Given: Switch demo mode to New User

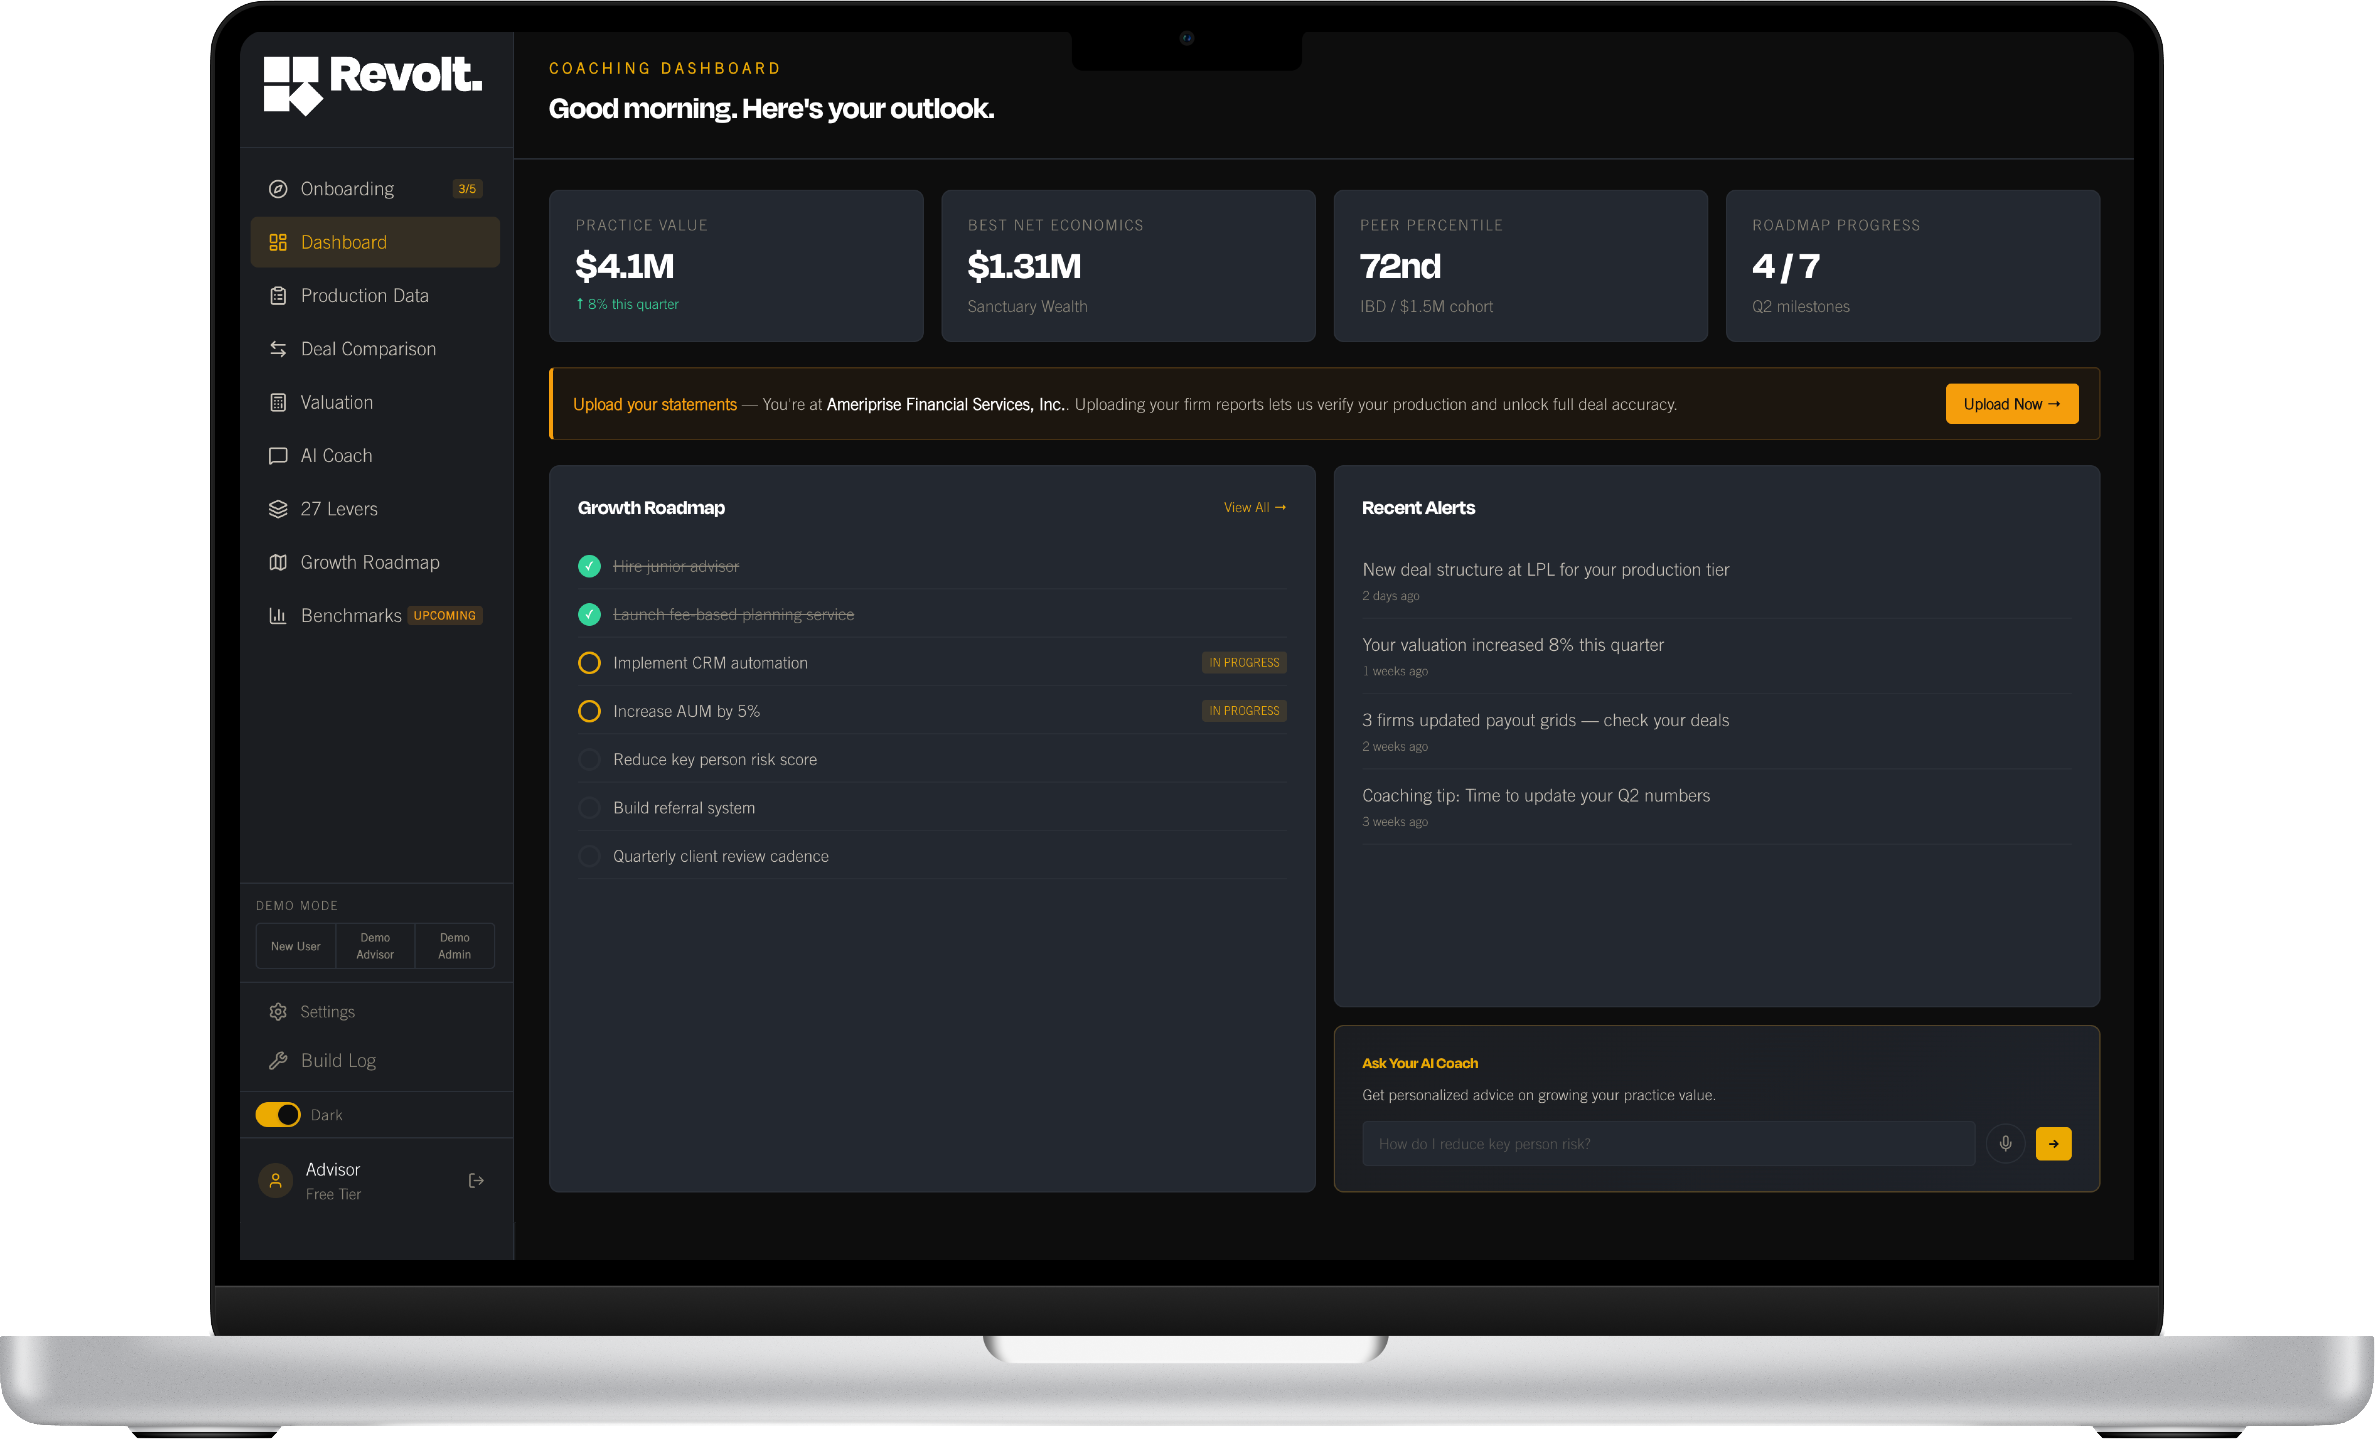Looking at the screenshot, I should click(x=296, y=946).
